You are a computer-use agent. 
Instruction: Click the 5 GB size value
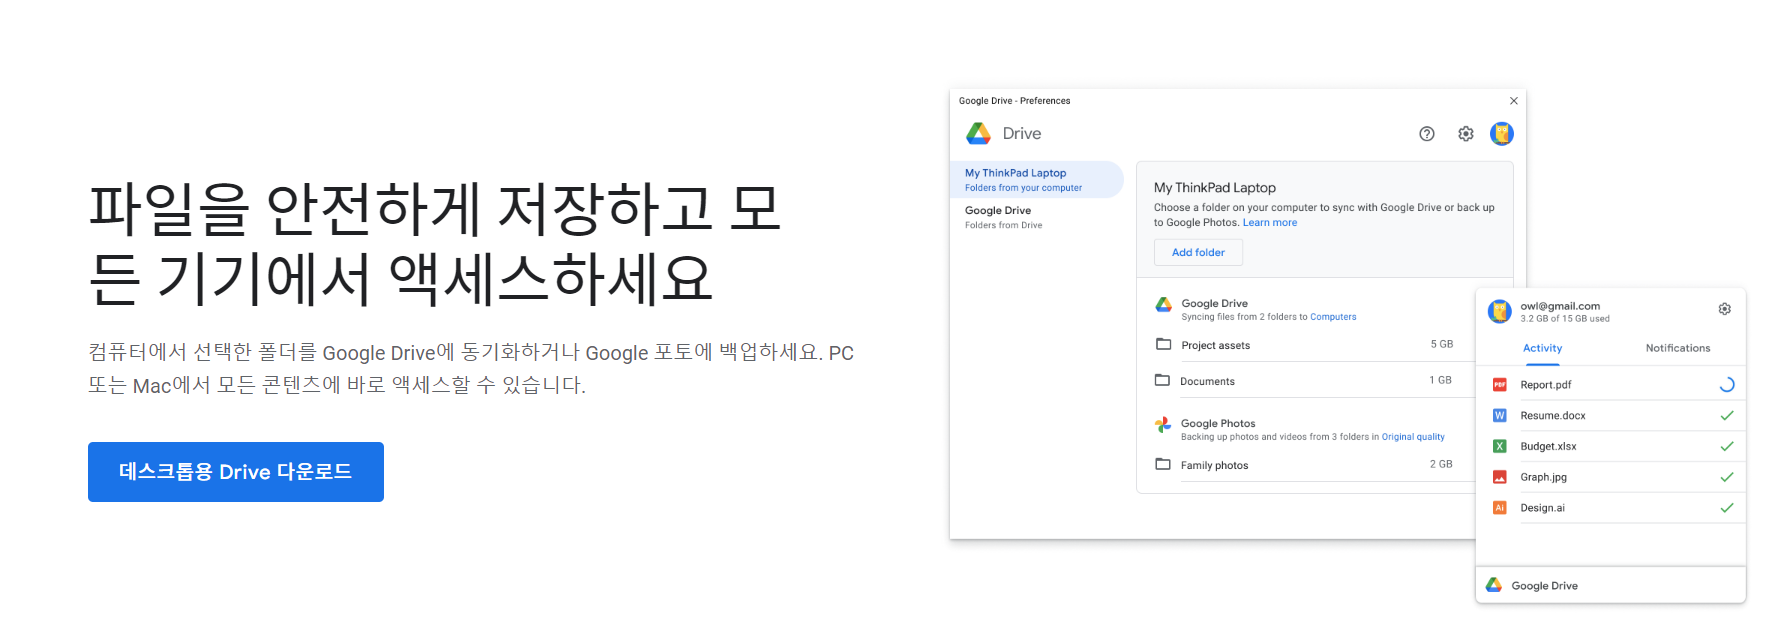[x=1442, y=344]
